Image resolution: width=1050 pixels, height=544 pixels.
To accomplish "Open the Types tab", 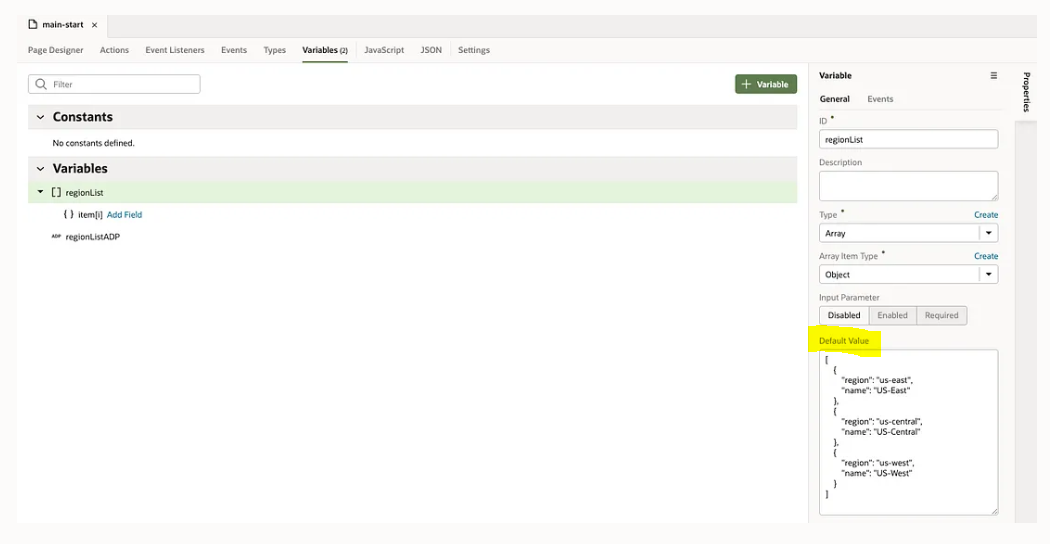I will [275, 50].
